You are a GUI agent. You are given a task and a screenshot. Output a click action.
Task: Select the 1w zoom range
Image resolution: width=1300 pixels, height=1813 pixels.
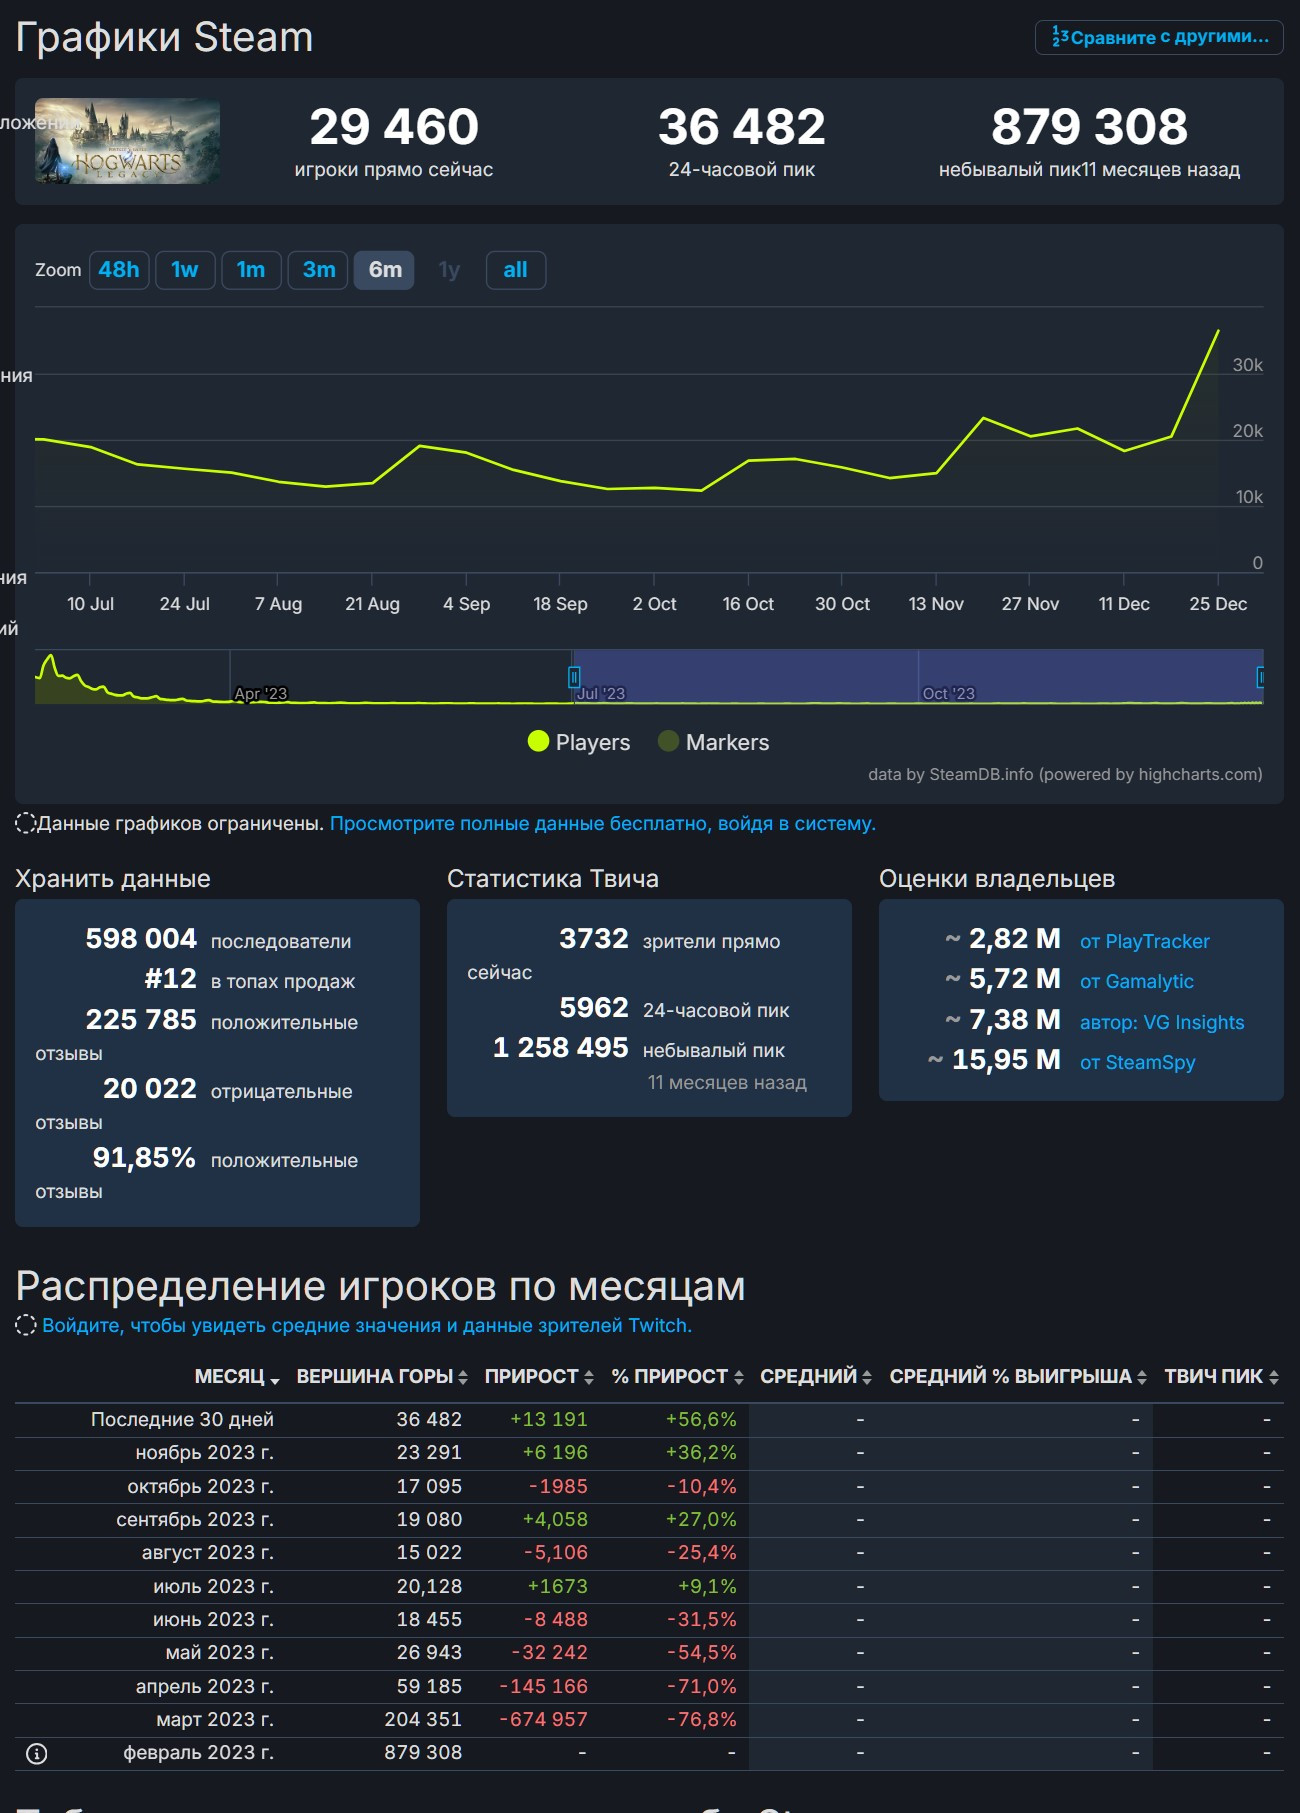pyautogui.click(x=185, y=270)
